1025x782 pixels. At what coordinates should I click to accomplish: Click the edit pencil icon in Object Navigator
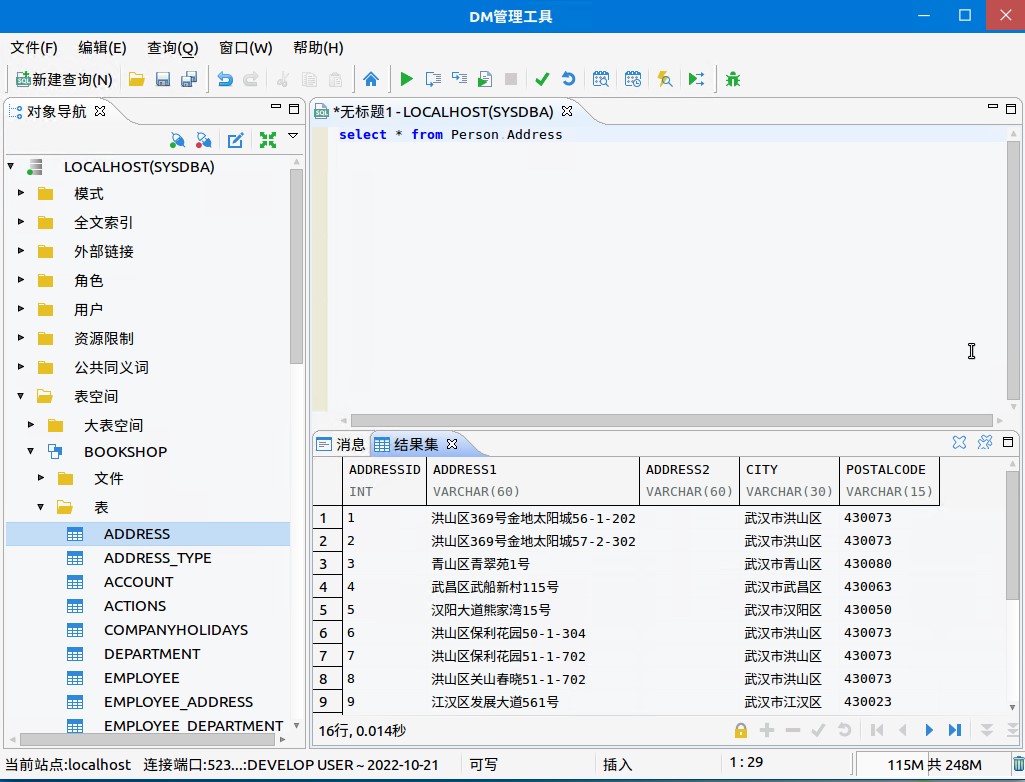(235, 140)
